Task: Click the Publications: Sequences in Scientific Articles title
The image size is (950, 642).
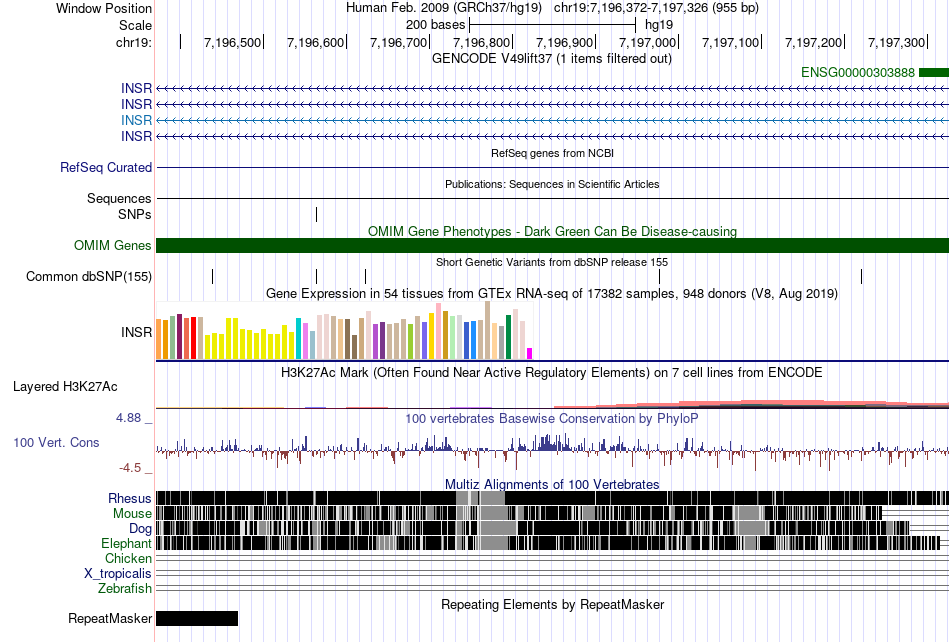Action: (x=552, y=184)
